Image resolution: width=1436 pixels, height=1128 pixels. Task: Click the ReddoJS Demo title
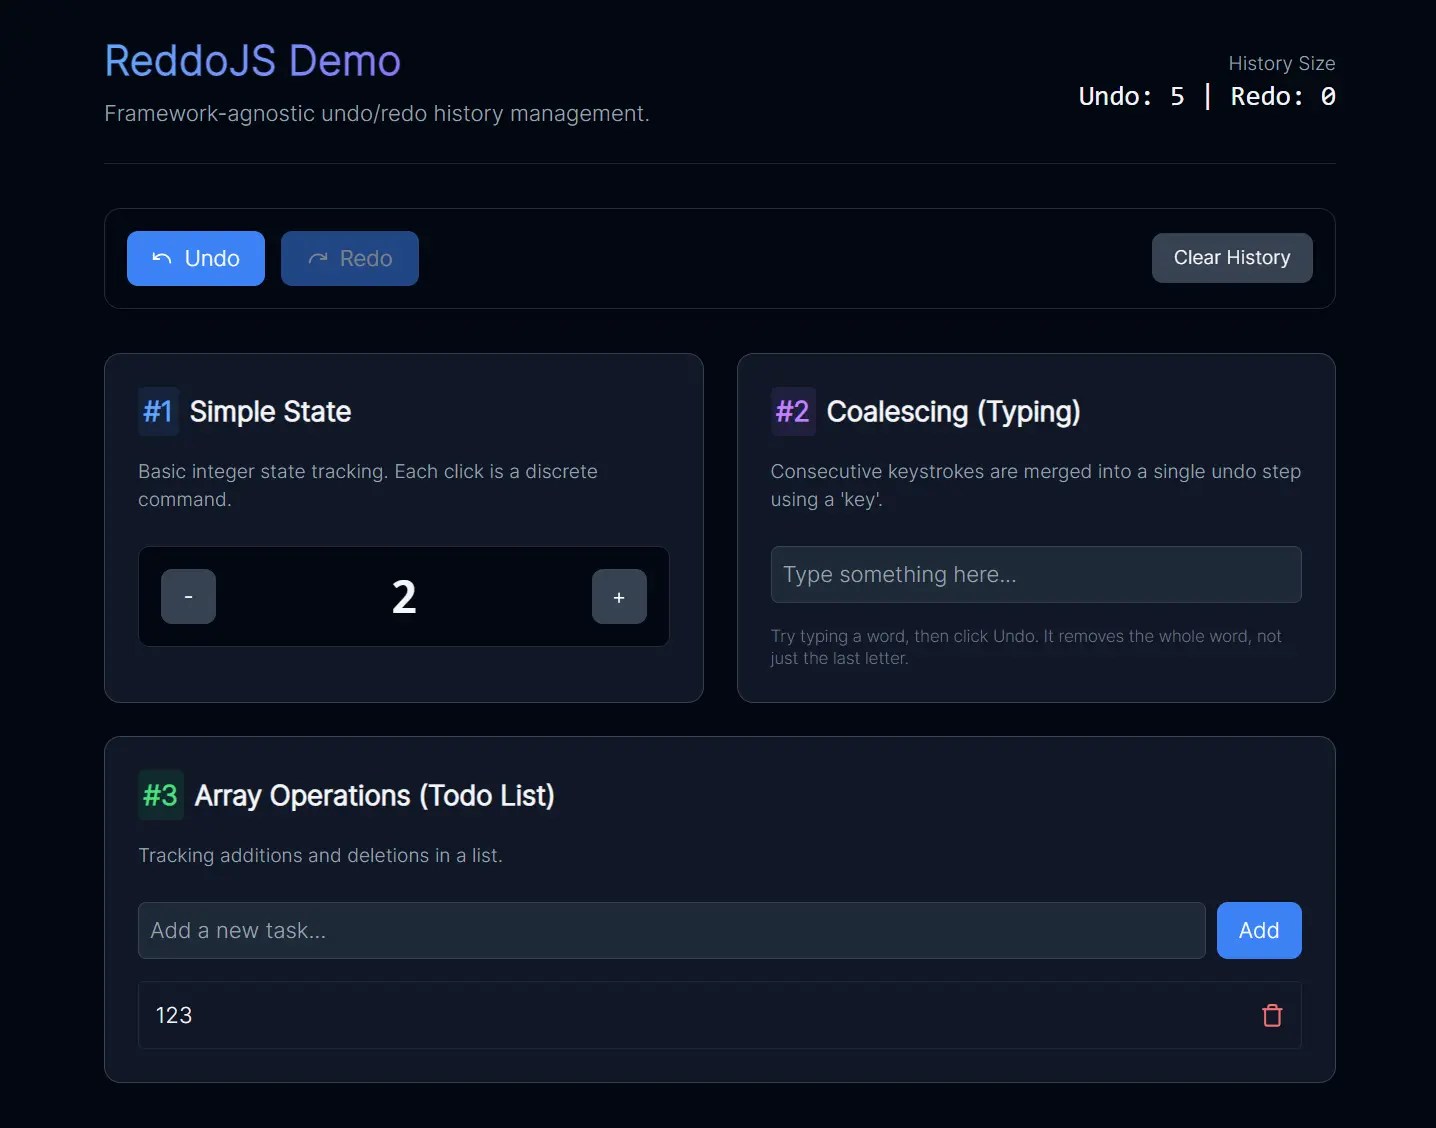pos(251,61)
